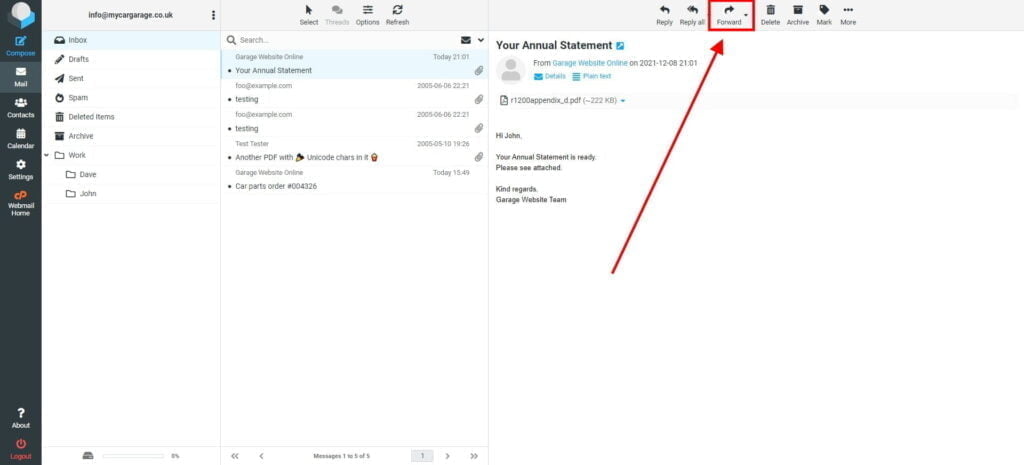Image resolution: width=1024 pixels, height=465 pixels.
Task: Switch to Mail in the sidebar
Action: point(20,77)
